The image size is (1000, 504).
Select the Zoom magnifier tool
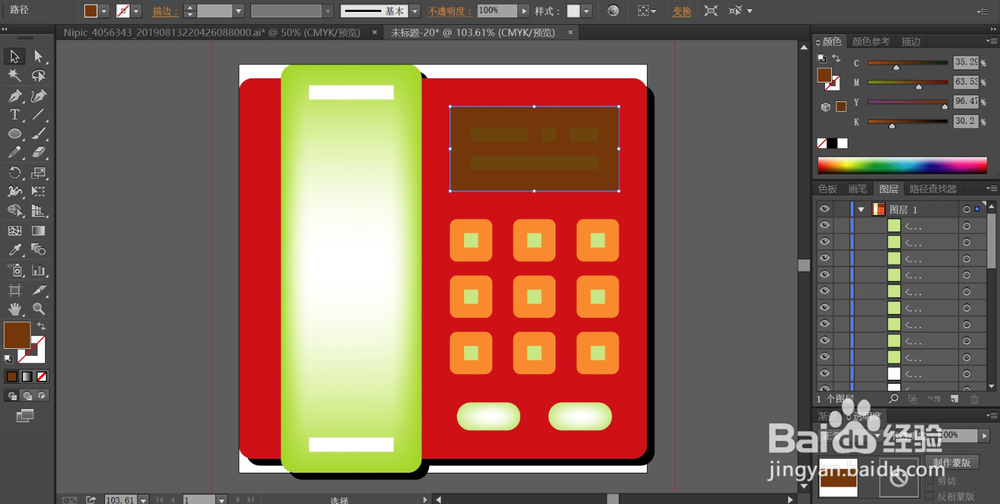(x=38, y=309)
